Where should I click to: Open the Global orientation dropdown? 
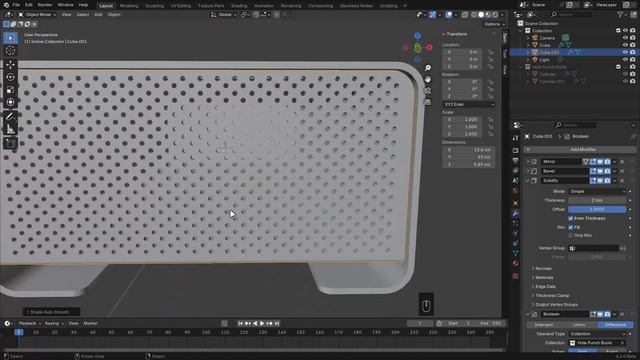(224, 15)
